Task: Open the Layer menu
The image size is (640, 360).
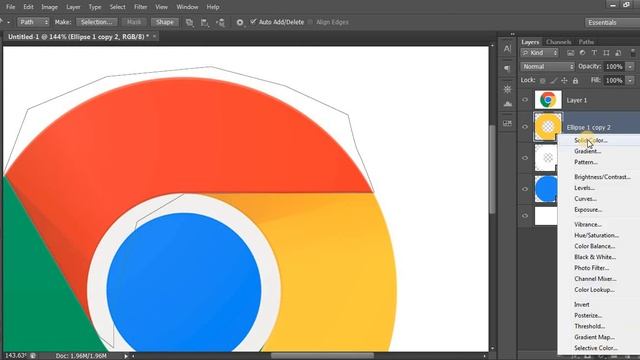Action: pos(73,7)
